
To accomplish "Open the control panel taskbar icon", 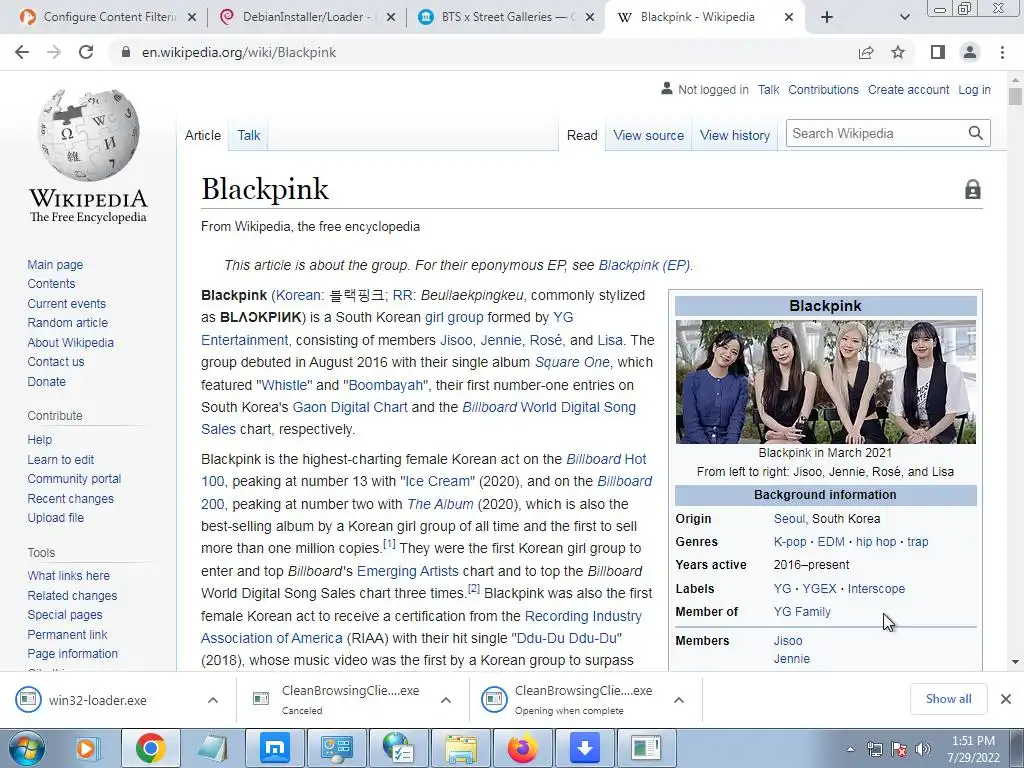I will (x=336, y=748).
